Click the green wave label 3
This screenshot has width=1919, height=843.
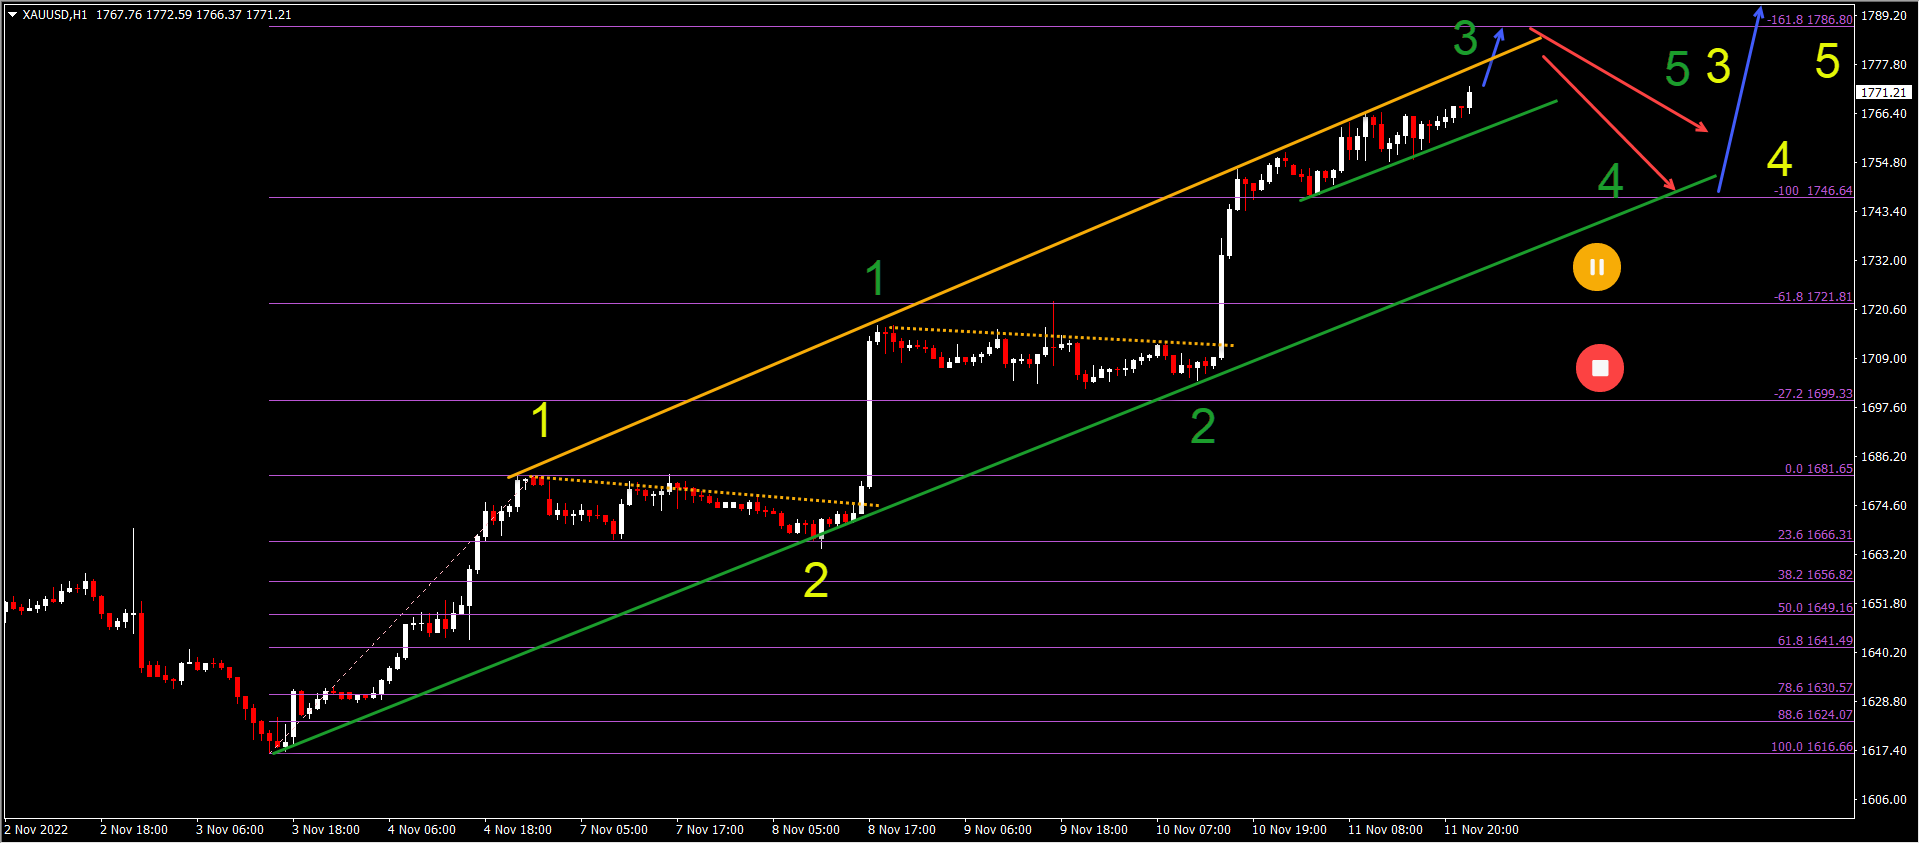coord(1465,39)
